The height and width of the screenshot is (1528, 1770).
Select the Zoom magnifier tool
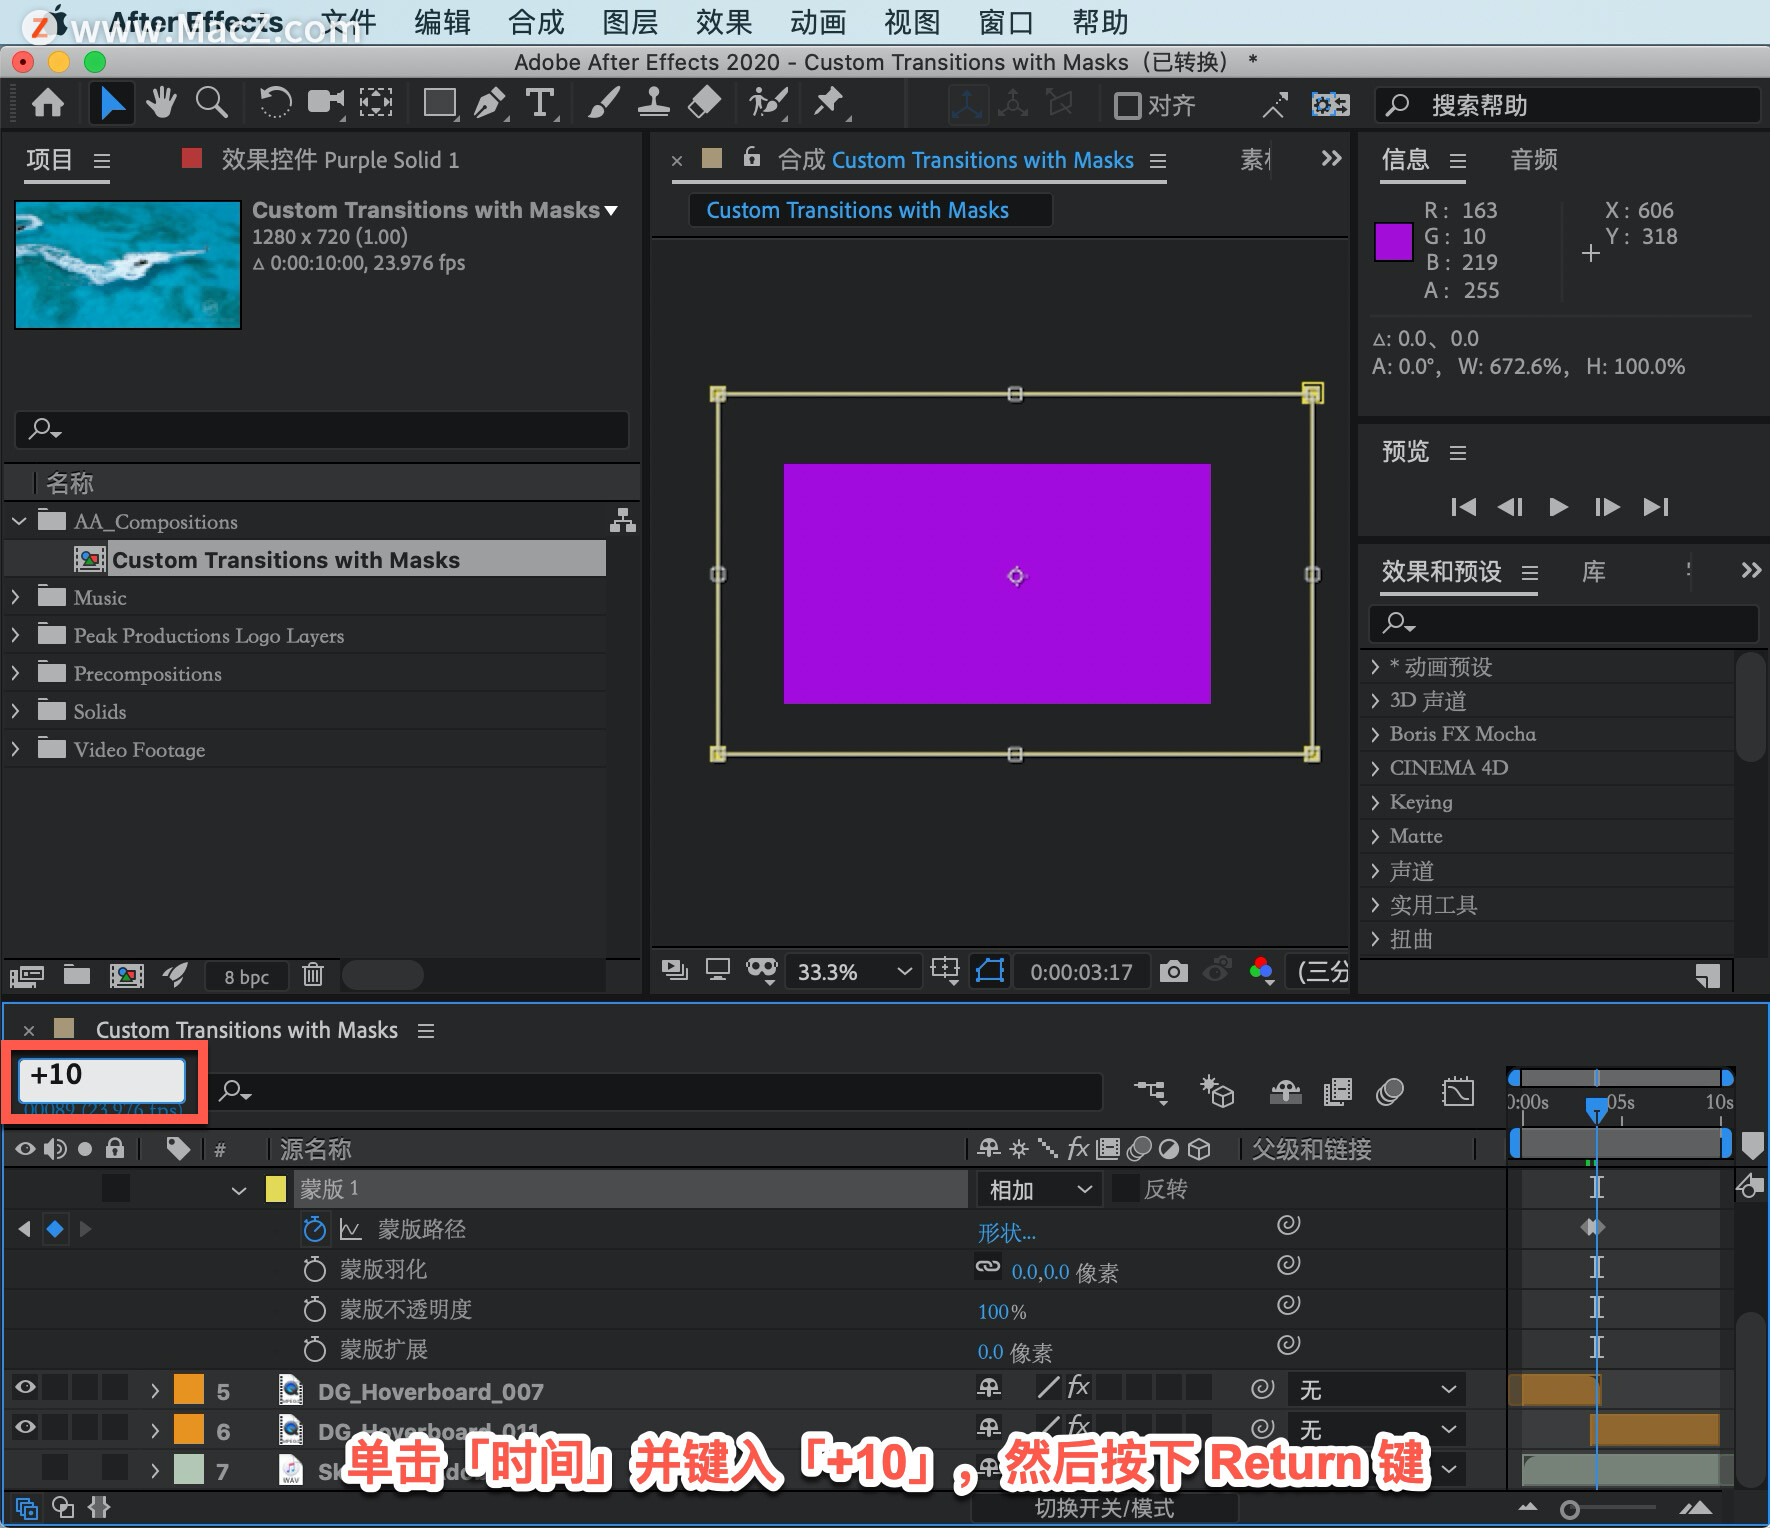[x=211, y=104]
